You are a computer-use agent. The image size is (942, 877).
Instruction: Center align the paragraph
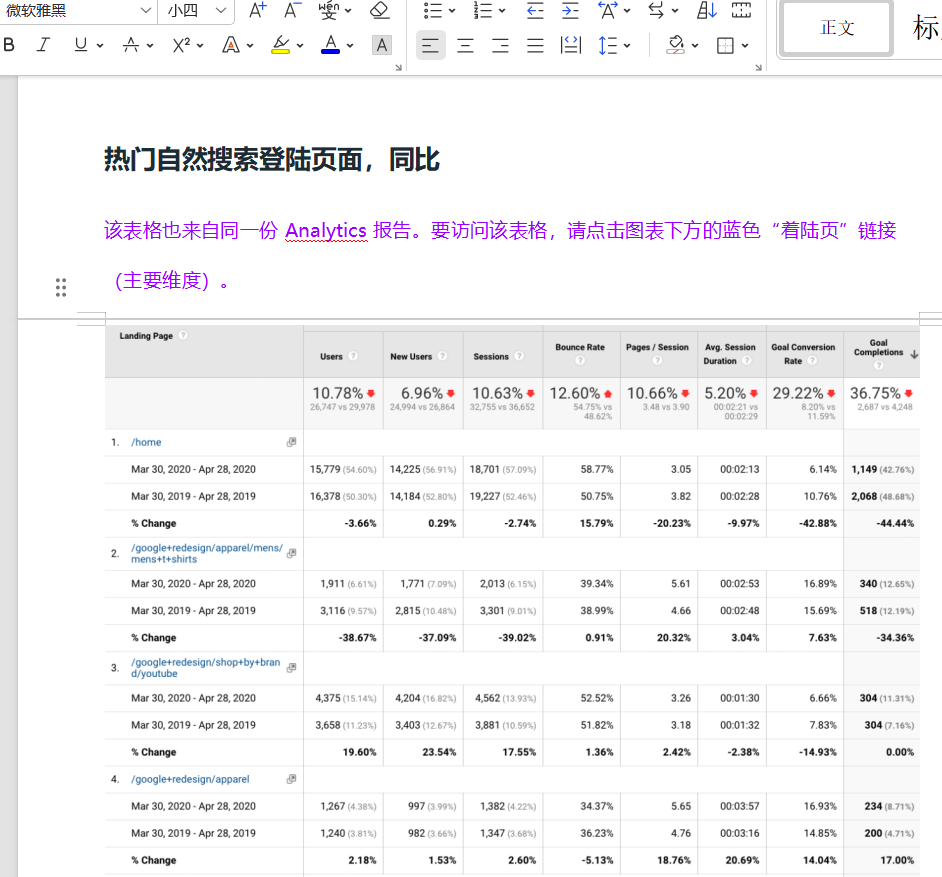465,45
